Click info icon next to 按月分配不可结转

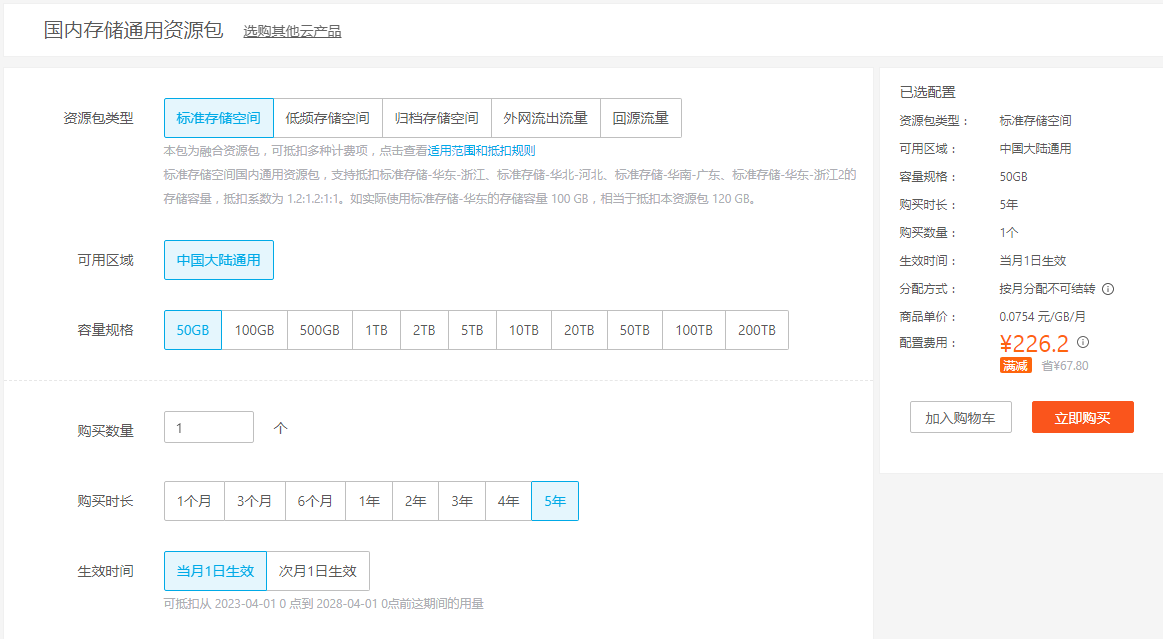(x=1108, y=289)
